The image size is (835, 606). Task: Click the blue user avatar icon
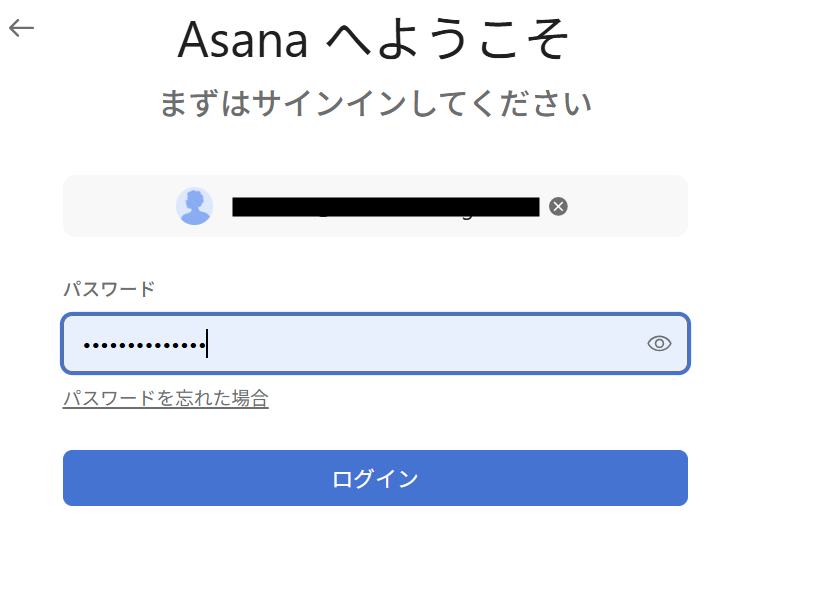click(194, 206)
